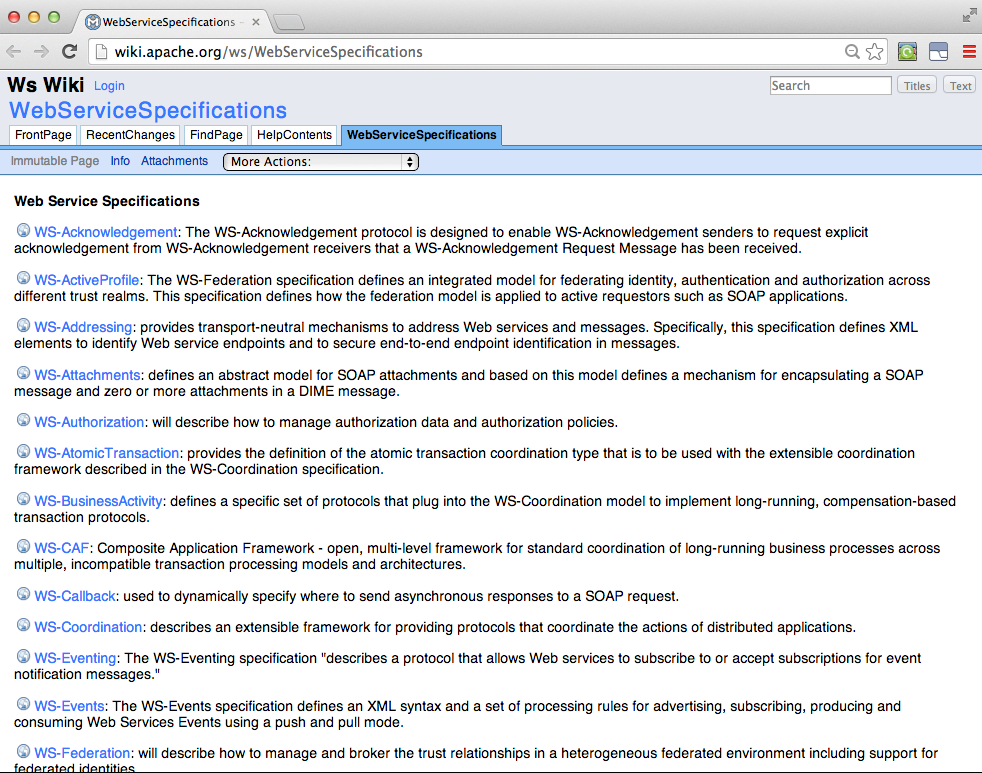Click globe icon beside WS-Eventing
The width and height of the screenshot is (982, 773).
[x=23, y=656]
